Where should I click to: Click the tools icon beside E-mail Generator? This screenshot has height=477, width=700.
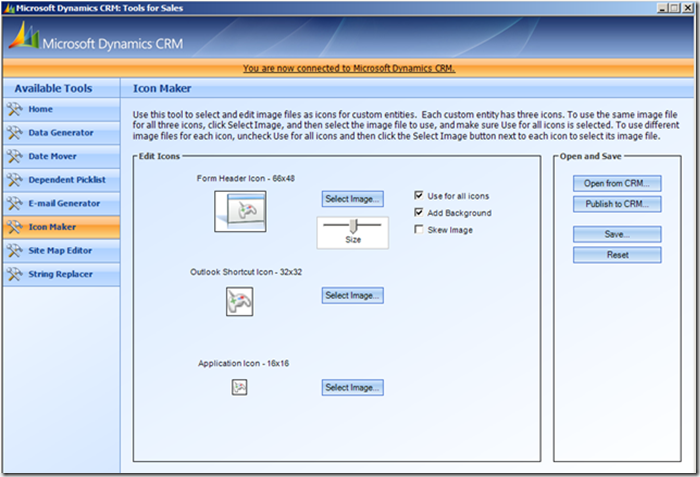(x=15, y=203)
